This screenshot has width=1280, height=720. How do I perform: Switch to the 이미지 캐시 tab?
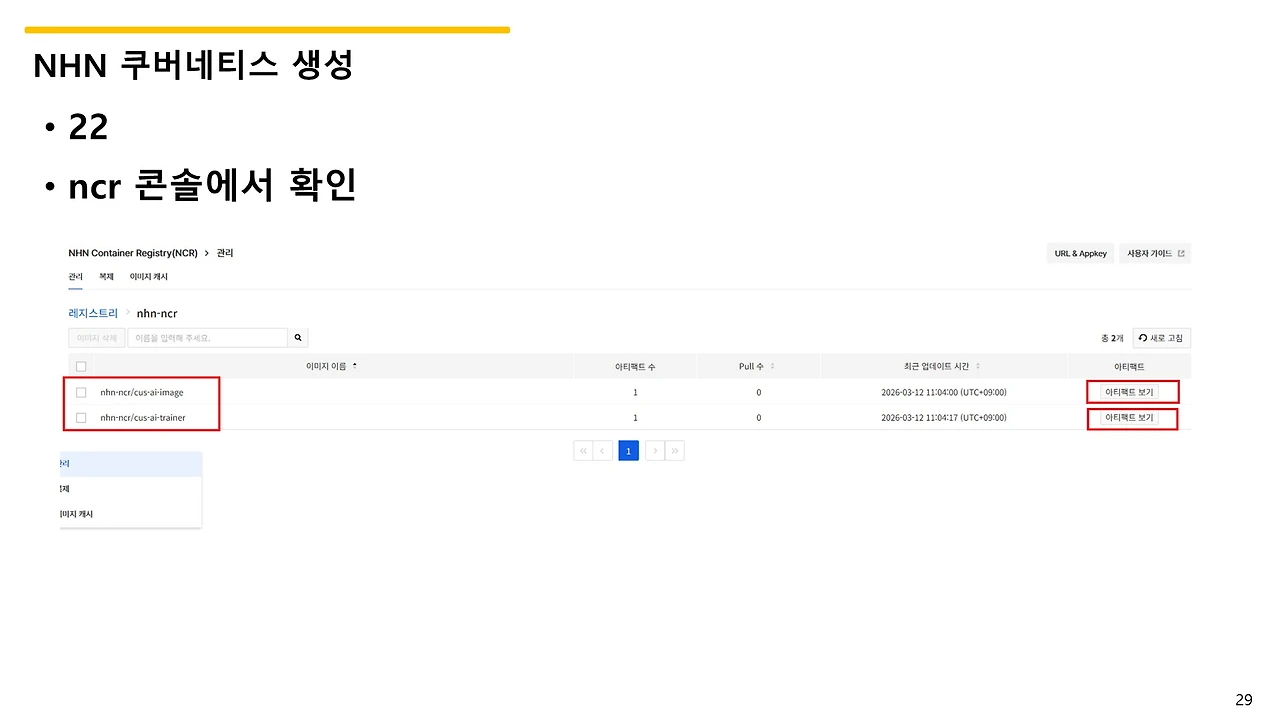tap(148, 276)
